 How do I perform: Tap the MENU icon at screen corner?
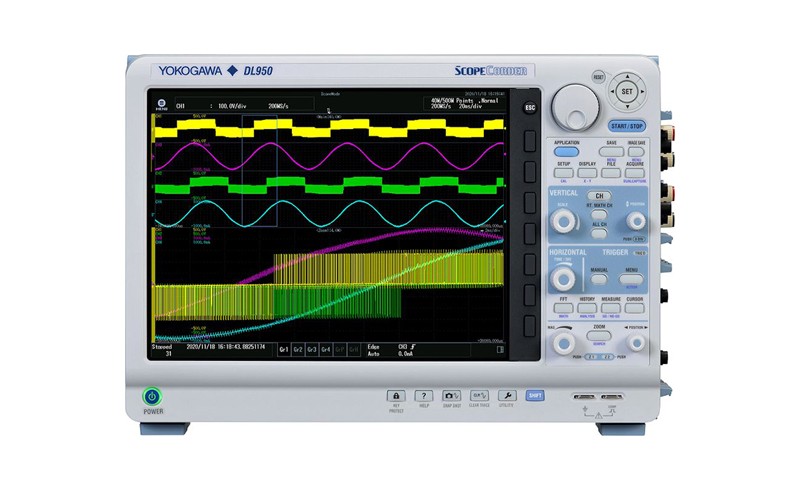[162, 105]
